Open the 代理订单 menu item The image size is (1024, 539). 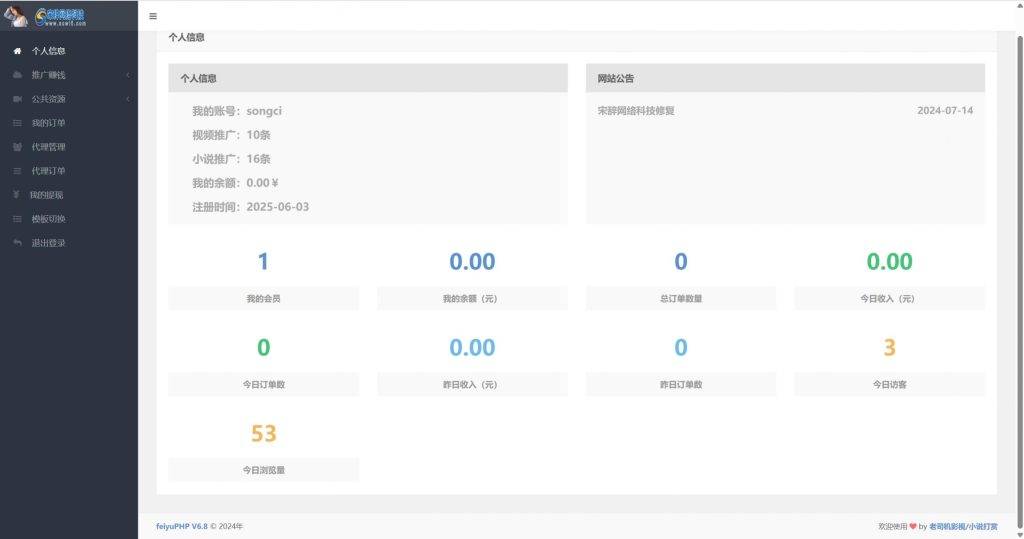tap(48, 171)
